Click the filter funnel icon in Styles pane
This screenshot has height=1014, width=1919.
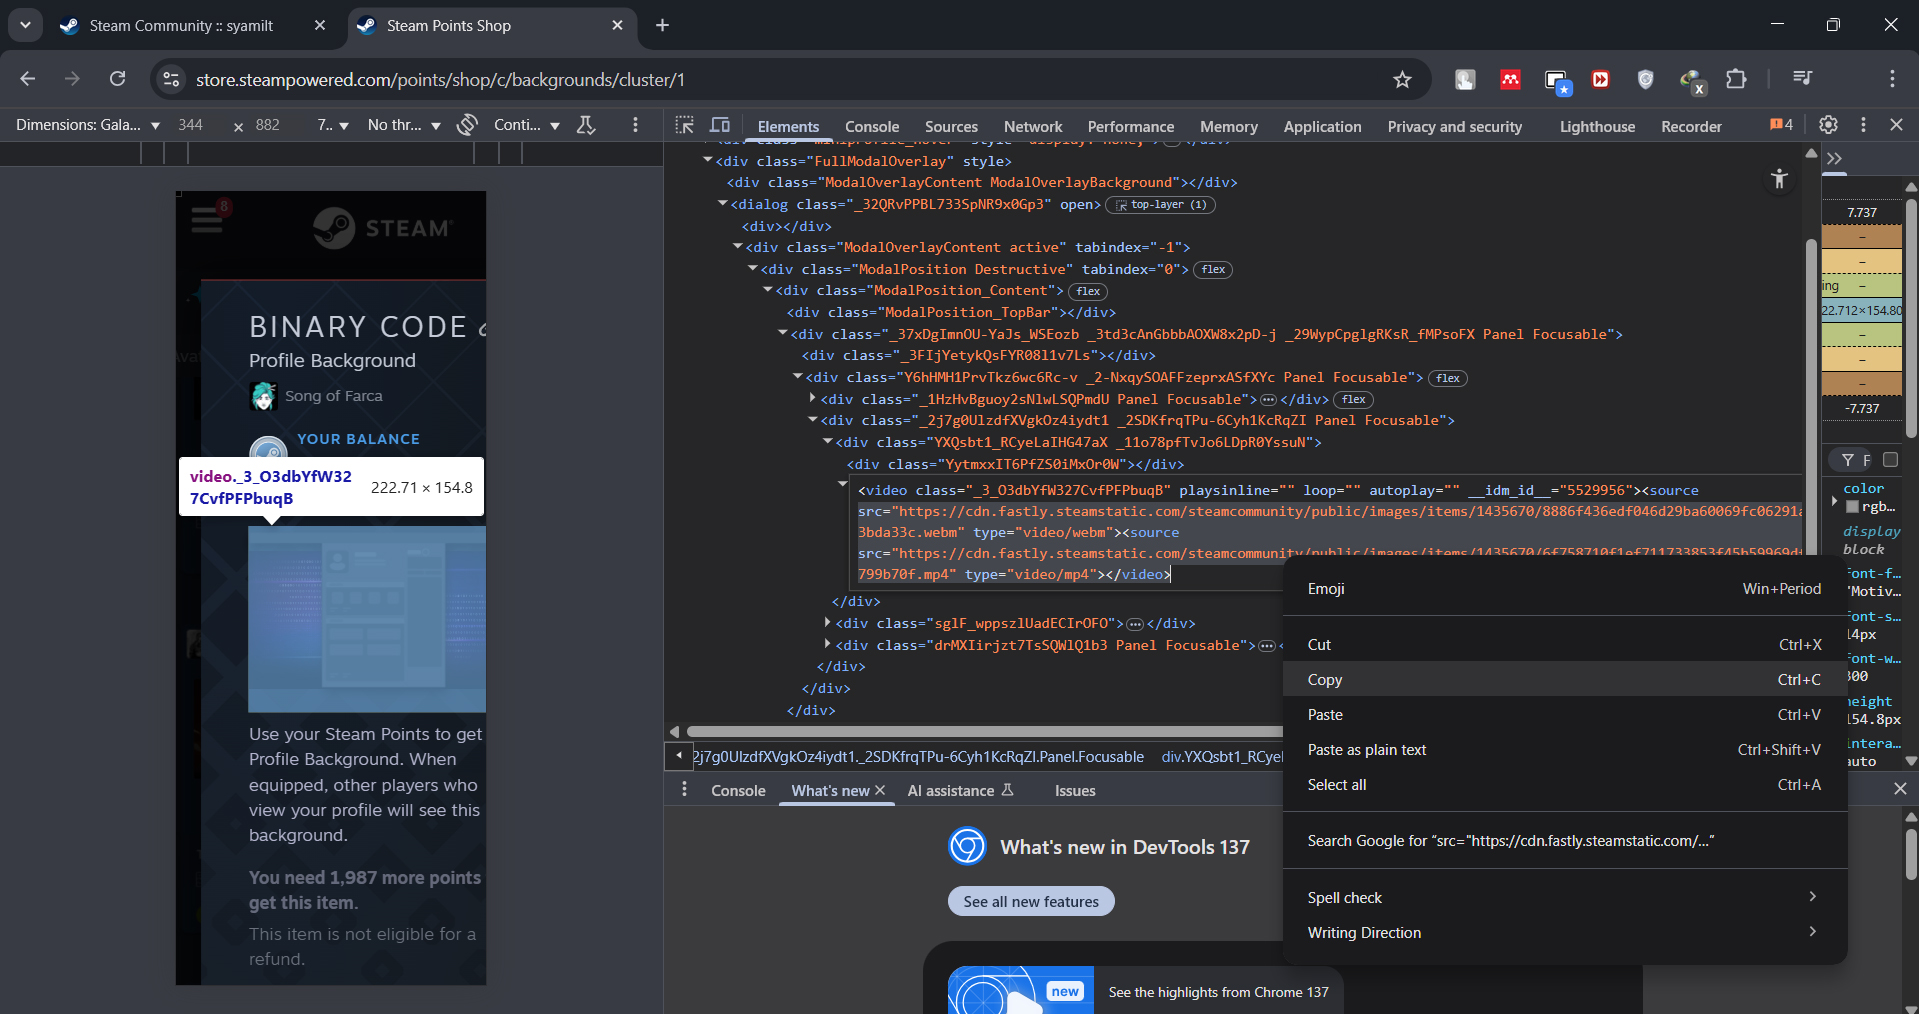[1848, 460]
